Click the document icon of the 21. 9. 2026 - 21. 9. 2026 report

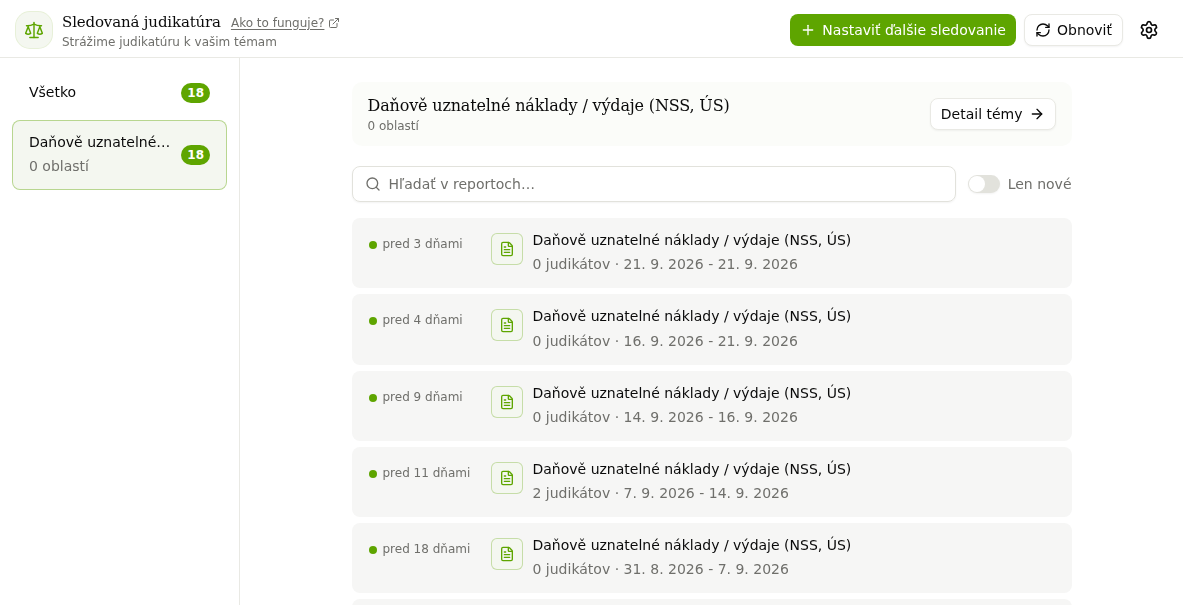[x=507, y=249]
